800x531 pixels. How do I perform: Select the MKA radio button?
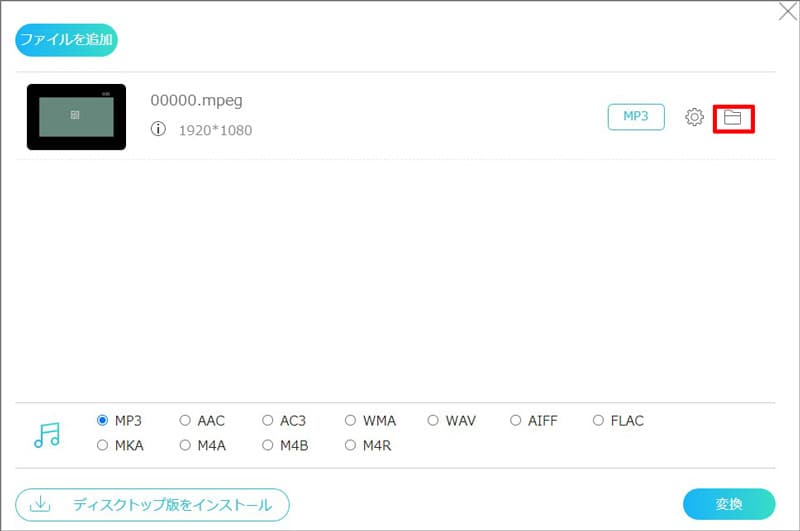[x=102, y=446]
